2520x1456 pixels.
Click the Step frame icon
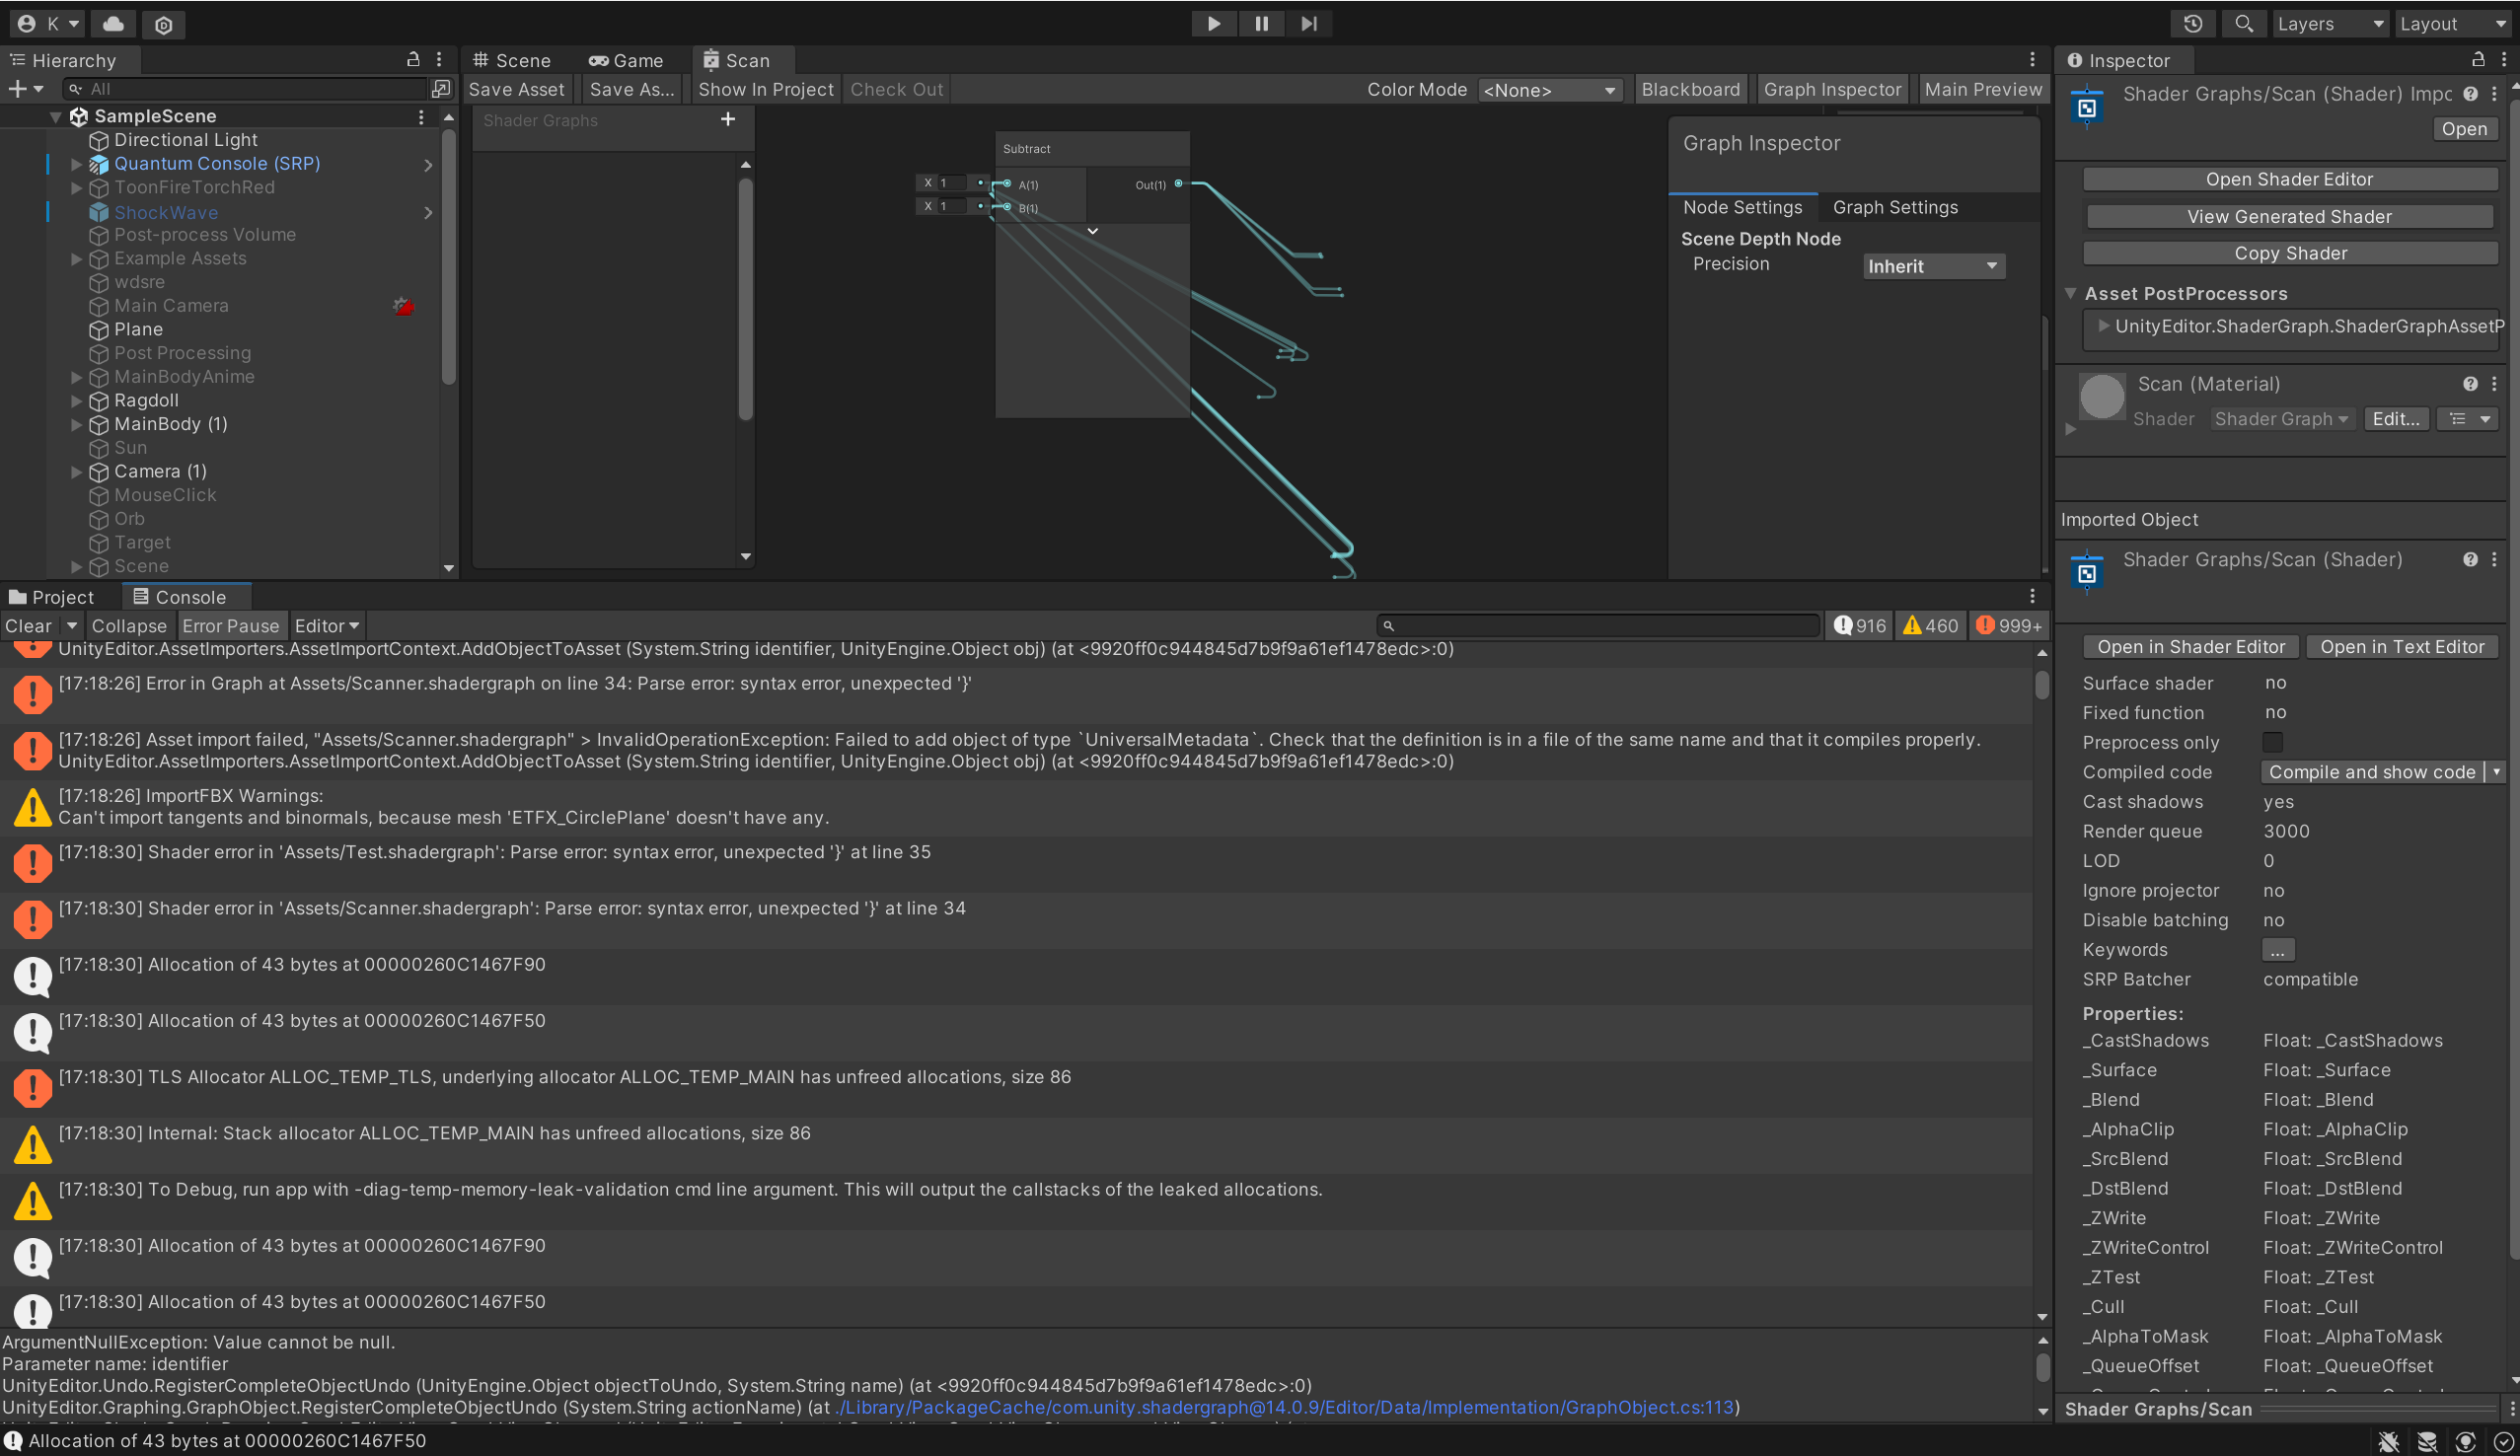click(1309, 23)
